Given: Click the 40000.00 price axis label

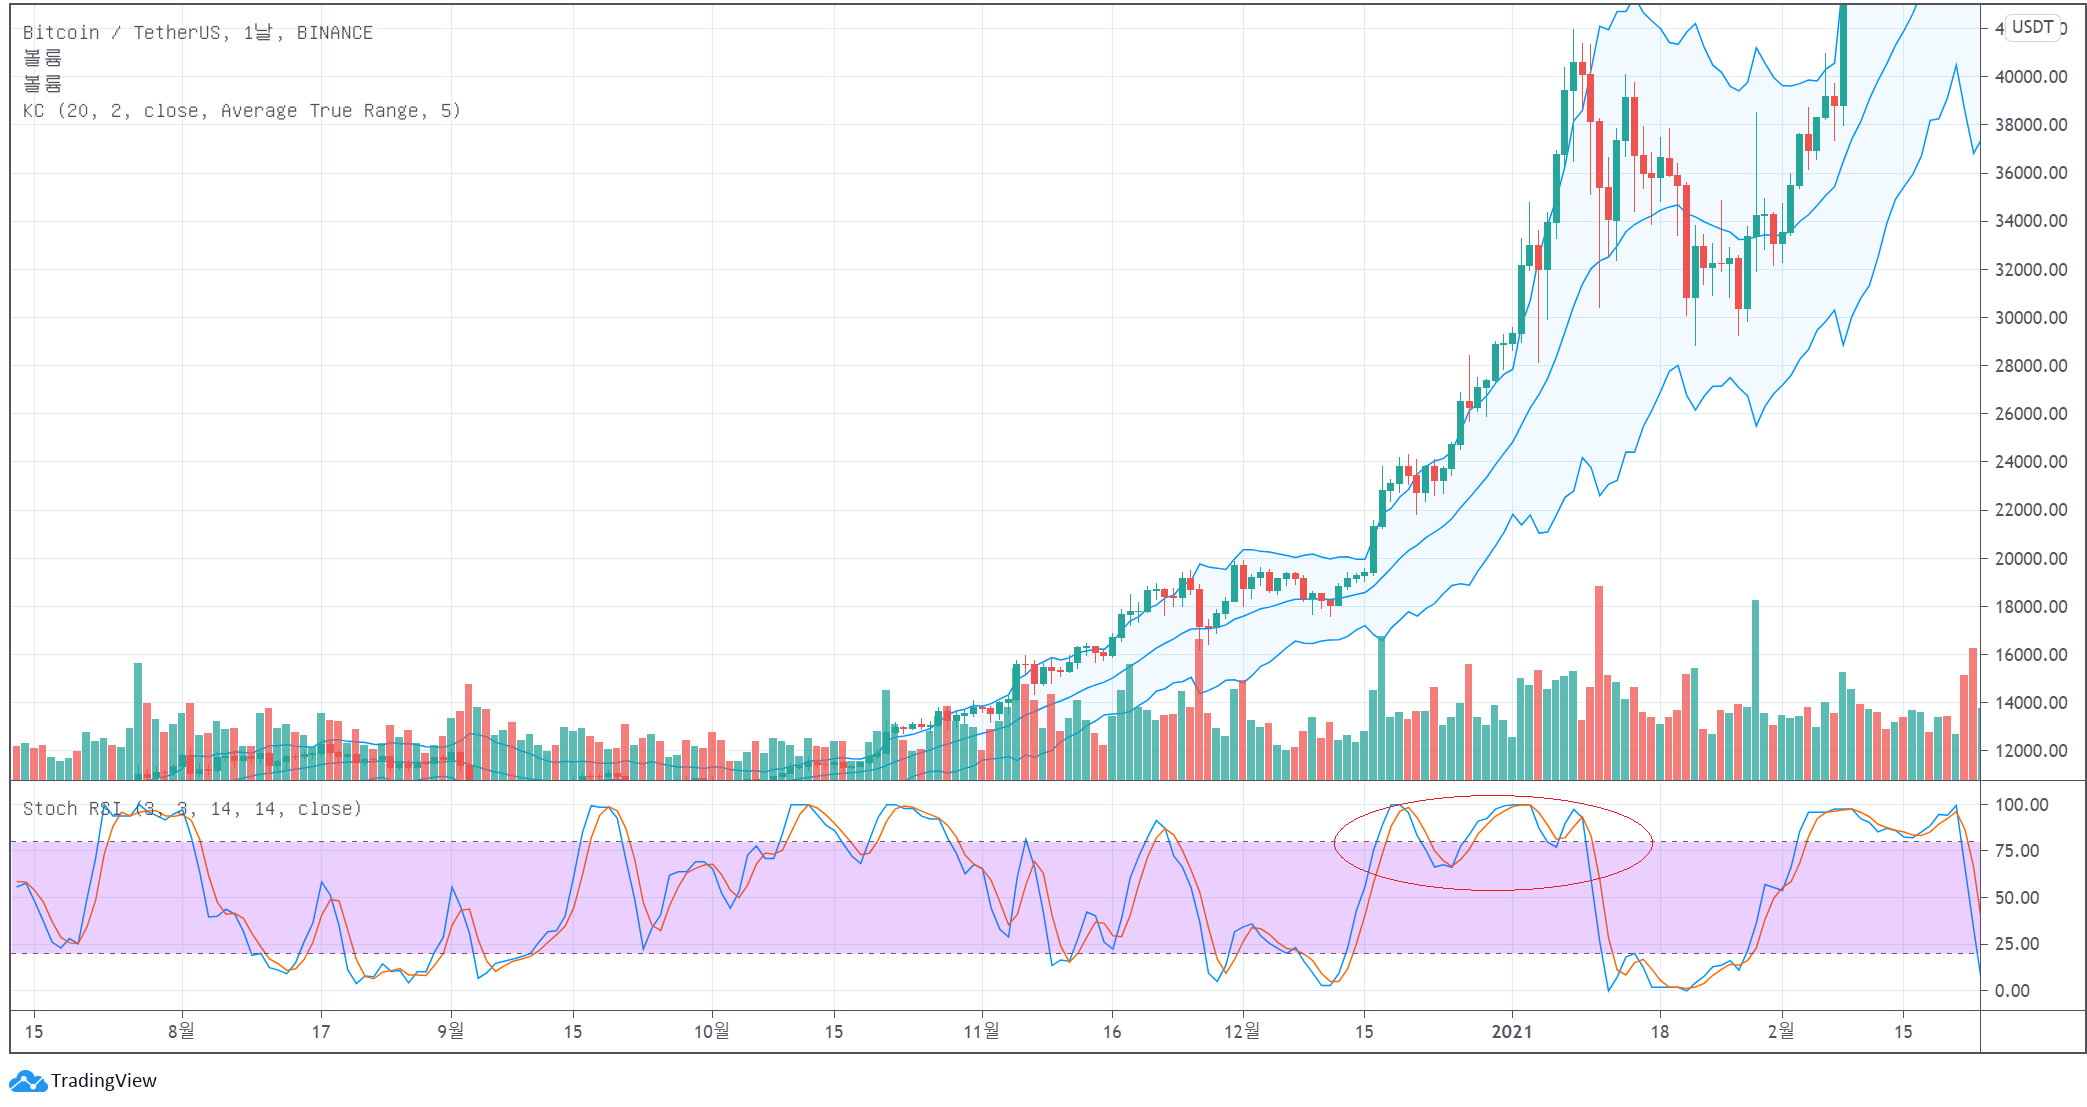Looking at the screenshot, I should pyautogui.click(x=2031, y=77).
